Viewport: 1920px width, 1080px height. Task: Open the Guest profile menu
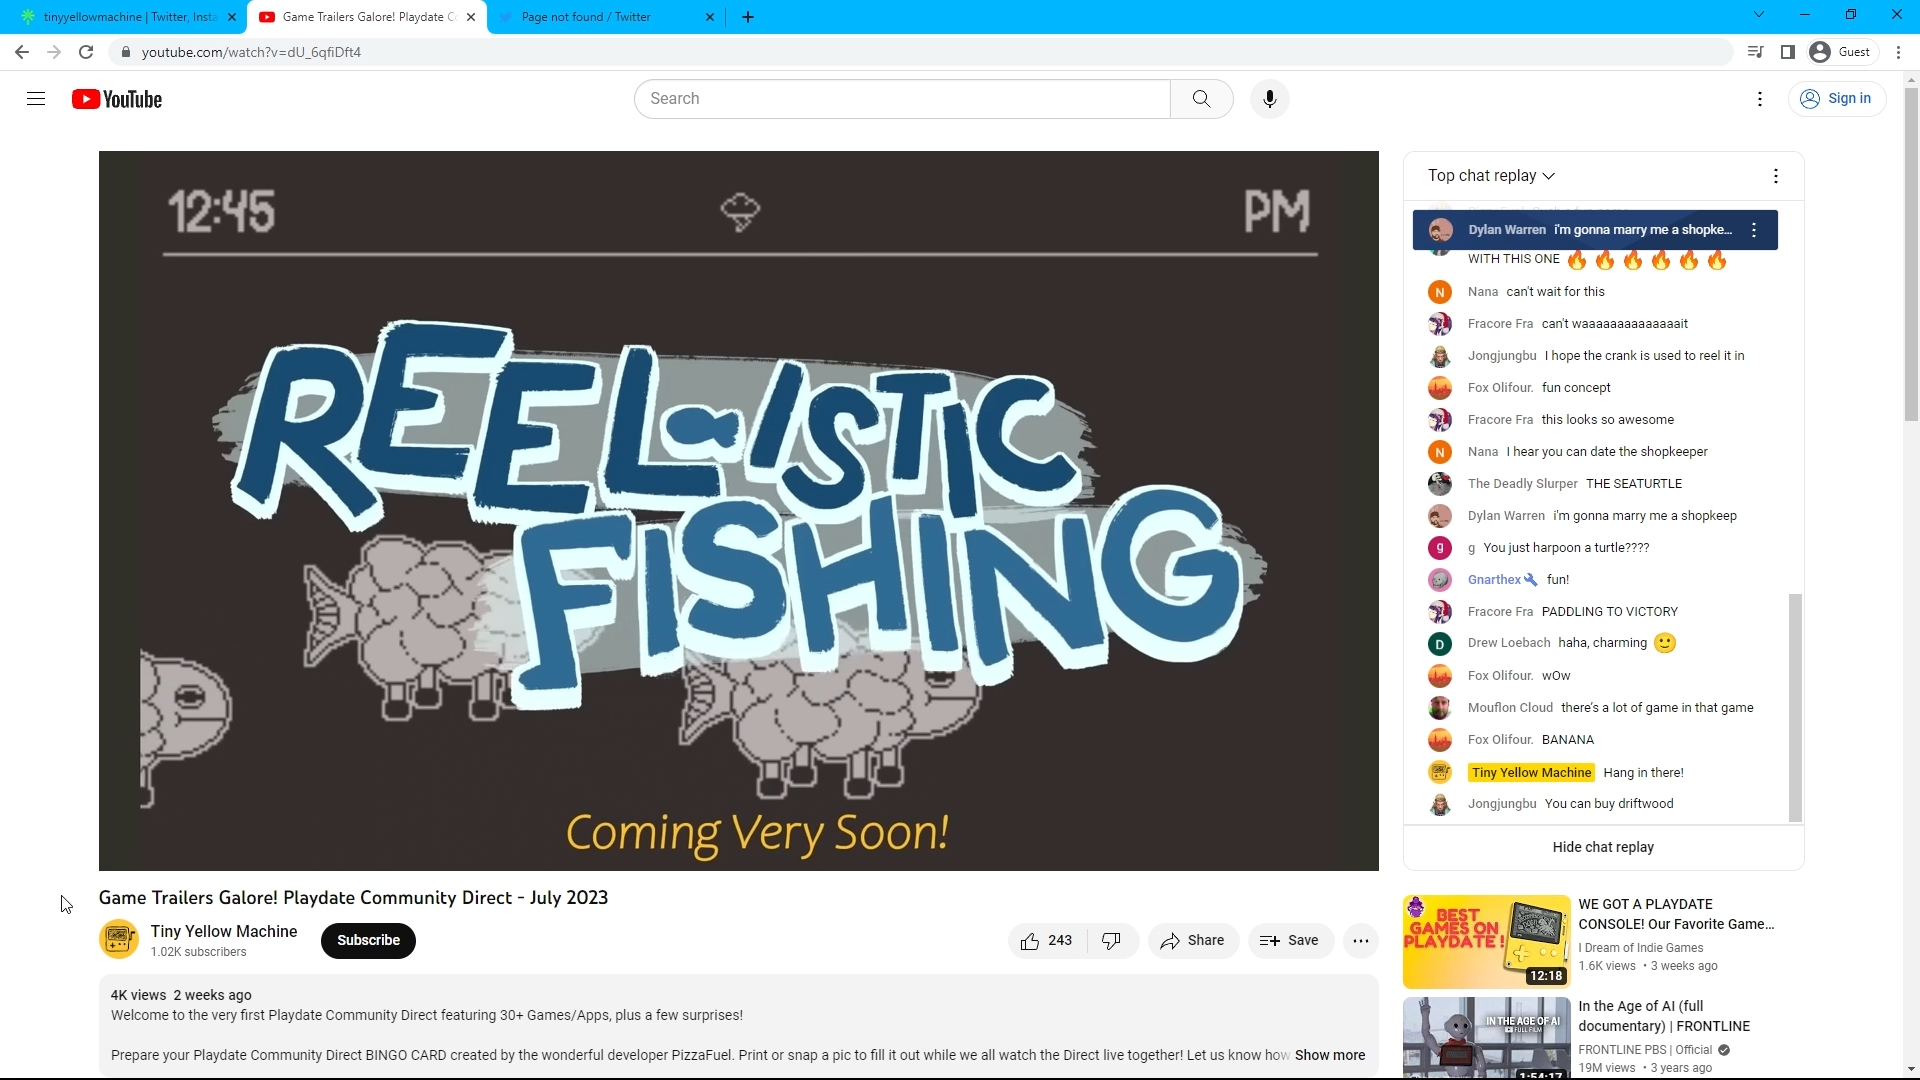point(1841,52)
